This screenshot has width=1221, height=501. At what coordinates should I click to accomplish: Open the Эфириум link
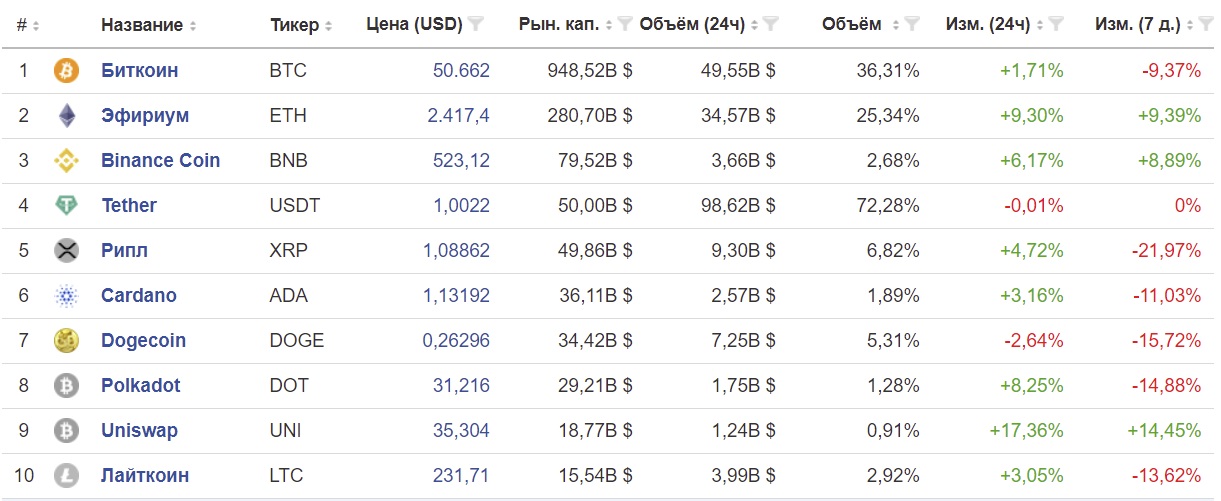pyautogui.click(x=145, y=116)
